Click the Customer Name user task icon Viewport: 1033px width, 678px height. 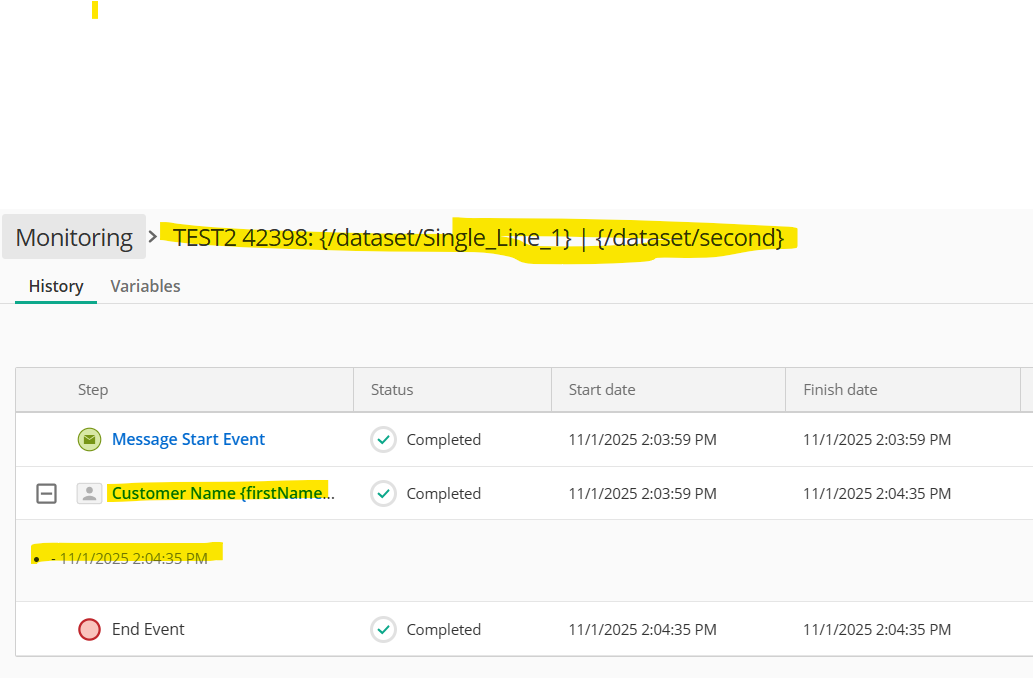[x=90, y=494]
